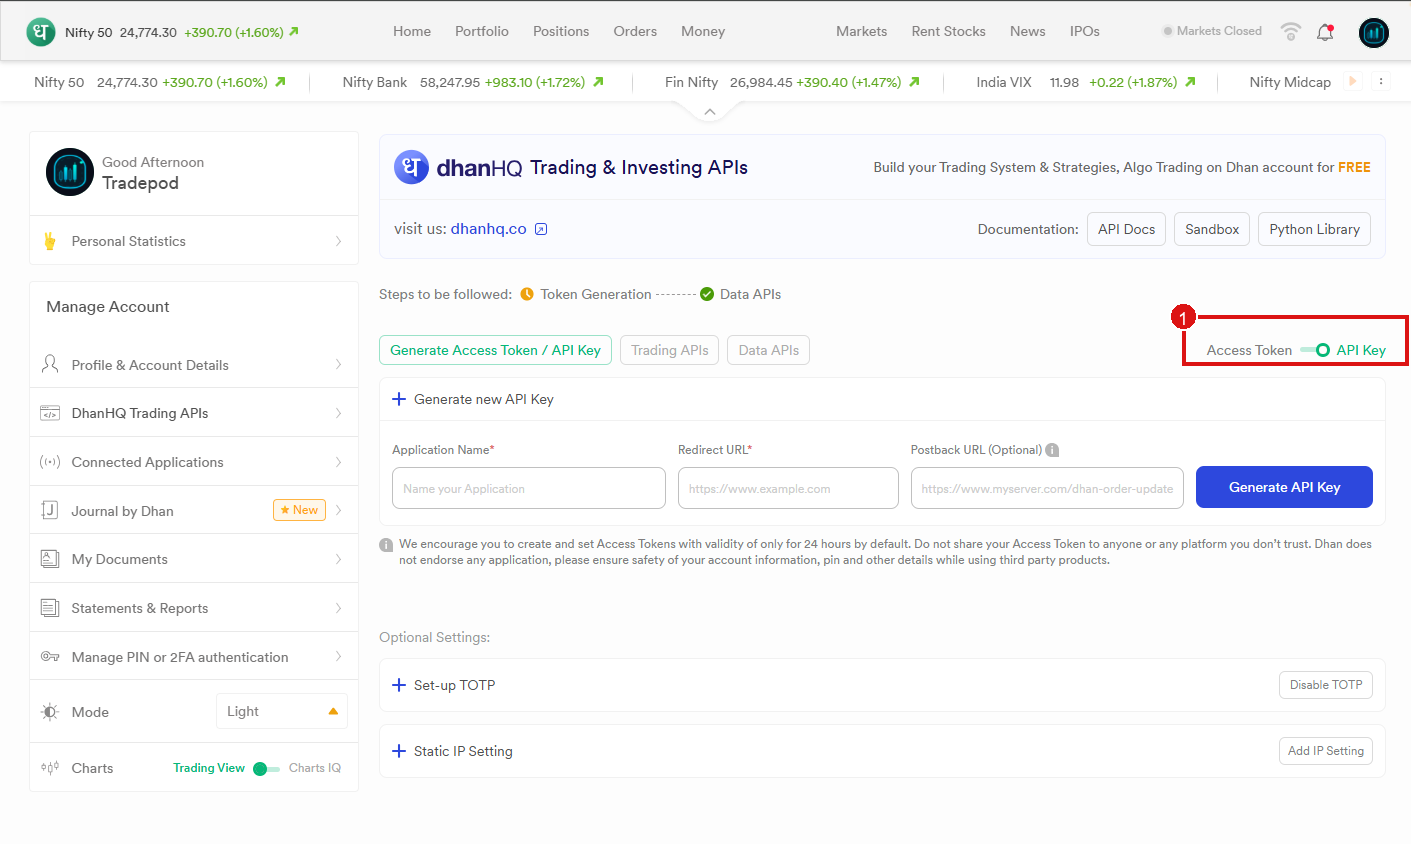Open the Markets menu
The image size is (1411, 844).
(862, 32)
